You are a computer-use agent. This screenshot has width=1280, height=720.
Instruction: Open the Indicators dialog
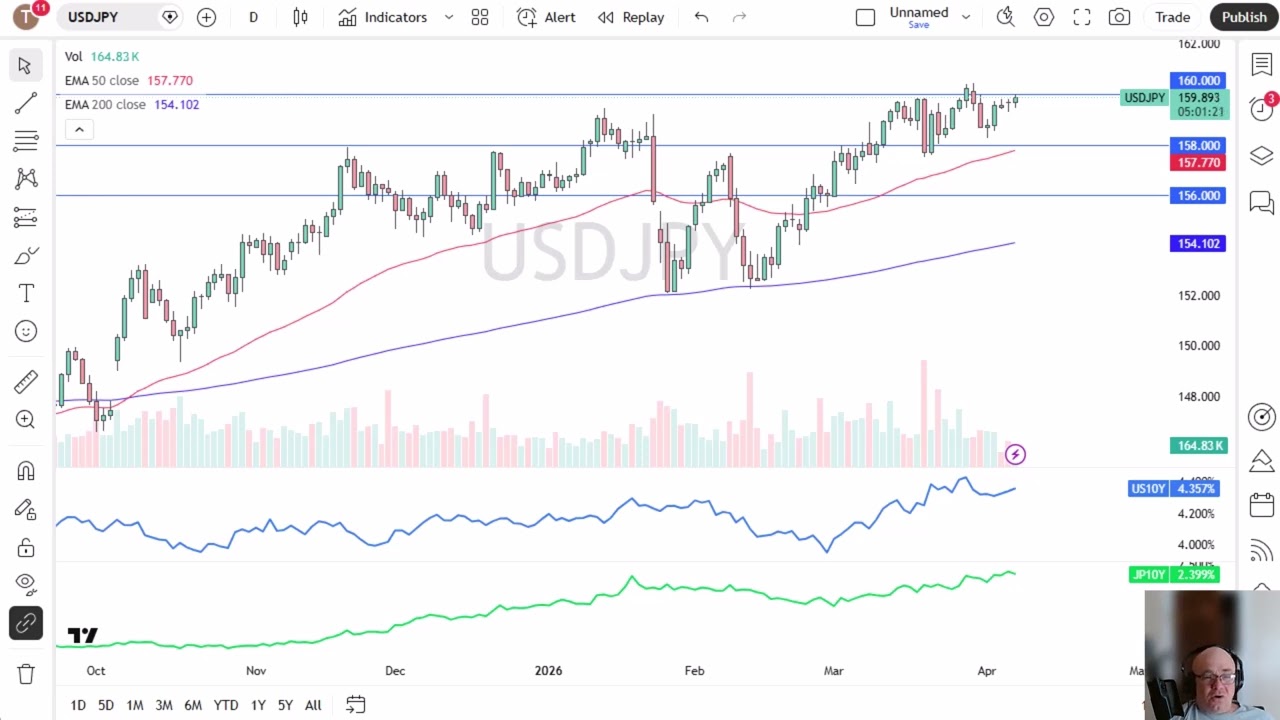click(383, 17)
